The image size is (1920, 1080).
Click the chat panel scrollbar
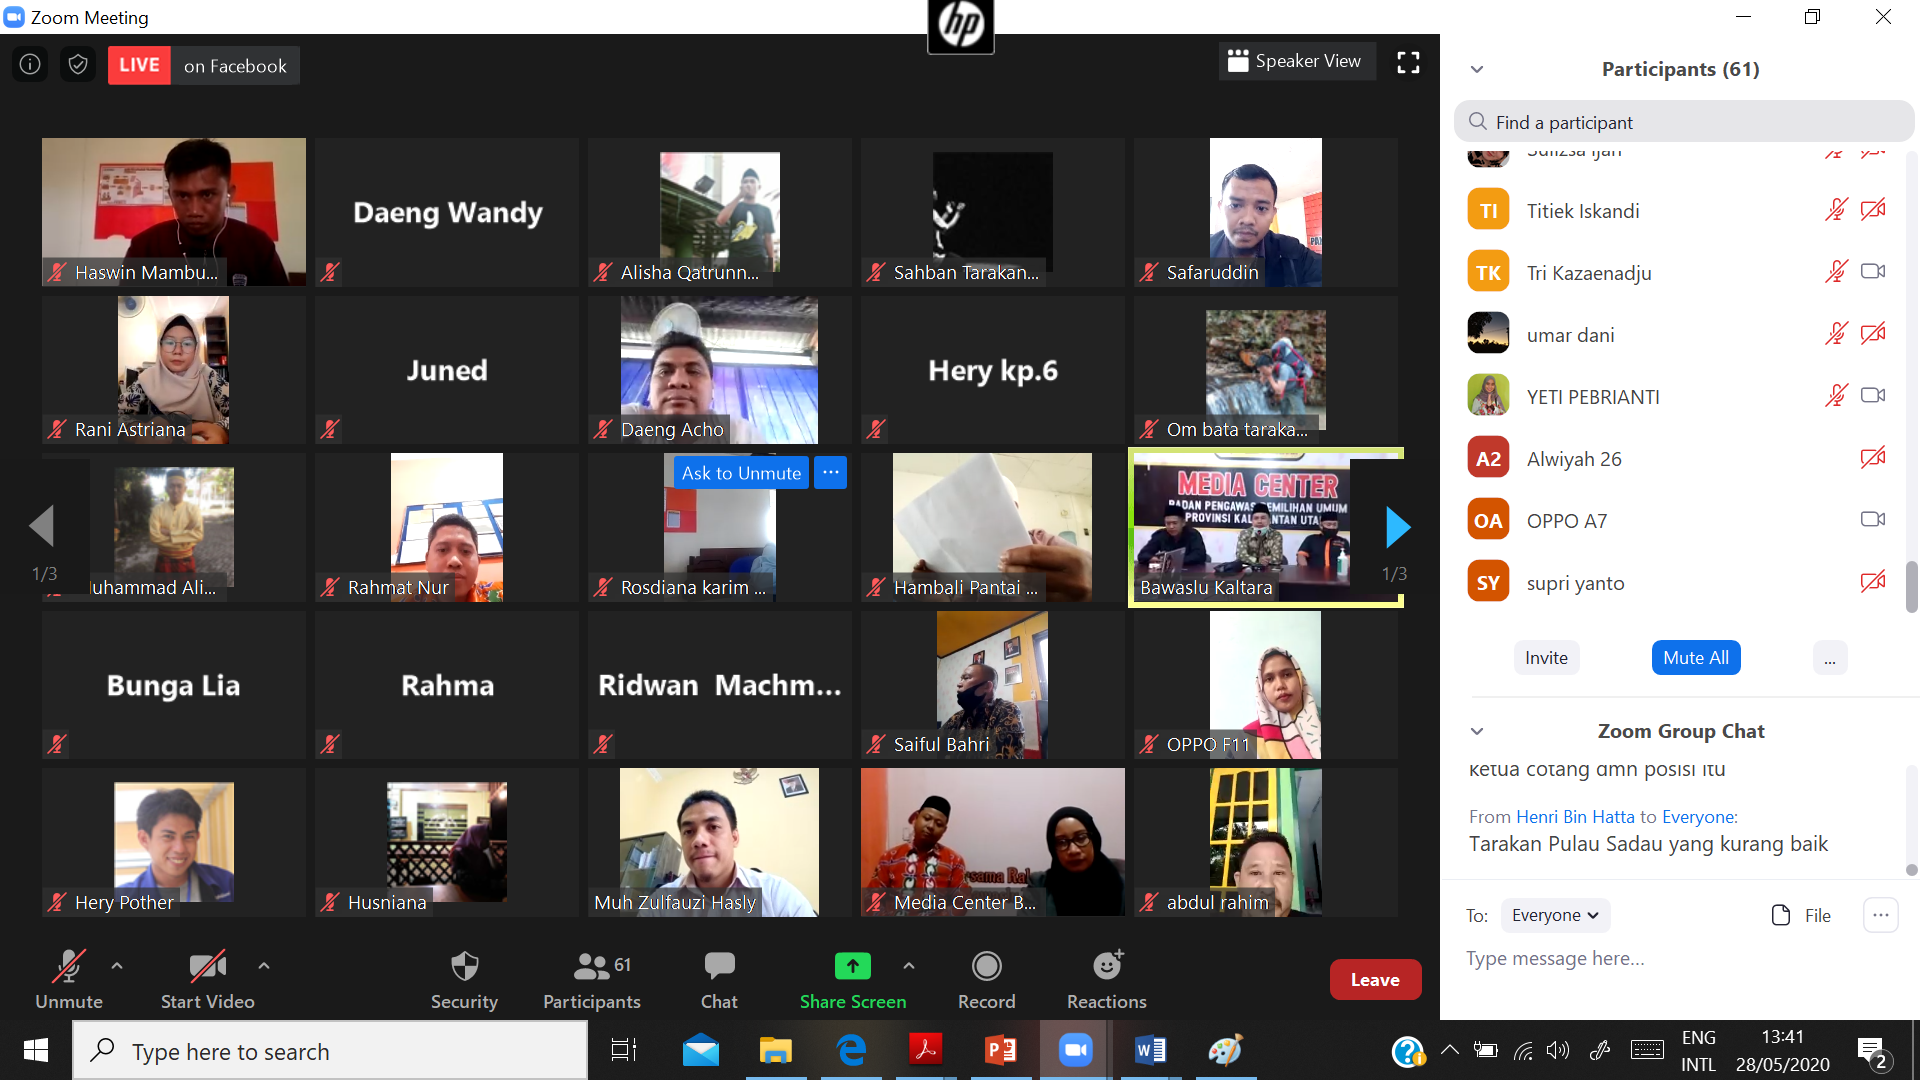click(1911, 870)
